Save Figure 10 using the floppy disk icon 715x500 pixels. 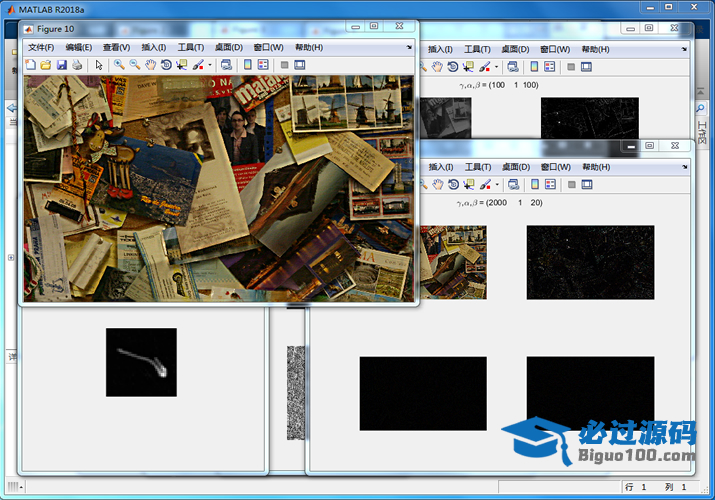click(61, 65)
